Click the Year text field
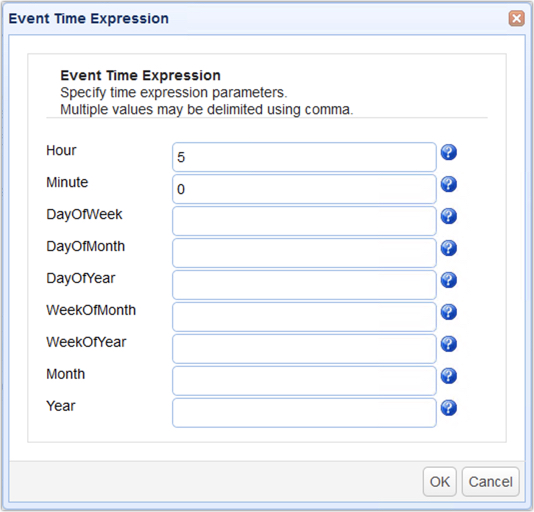Viewport: 534px width, 512px height. pyautogui.click(x=304, y=413)
